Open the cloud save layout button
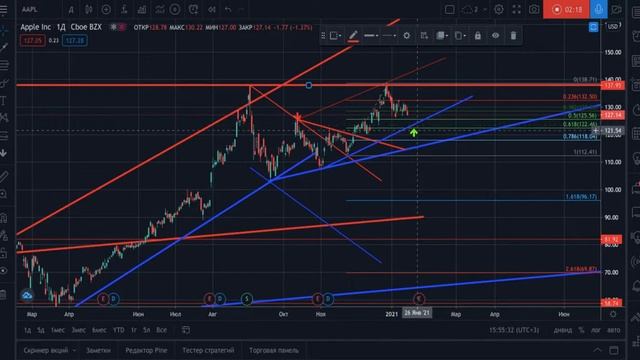 coord(468,9)
